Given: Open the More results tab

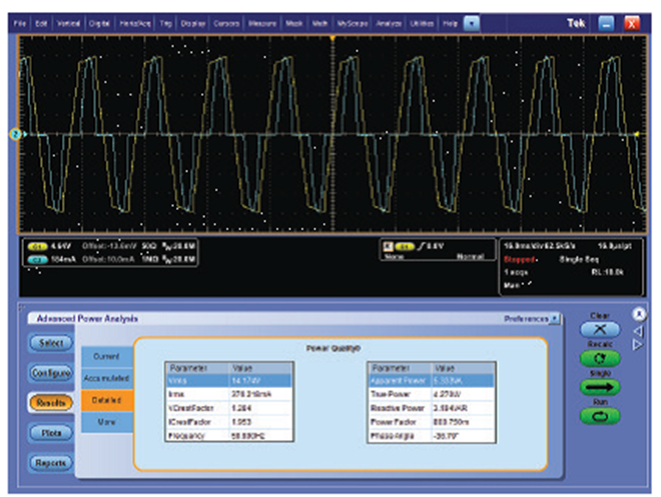Looking at the screenshot, I should pyautogui.click(x=107, y=424).
